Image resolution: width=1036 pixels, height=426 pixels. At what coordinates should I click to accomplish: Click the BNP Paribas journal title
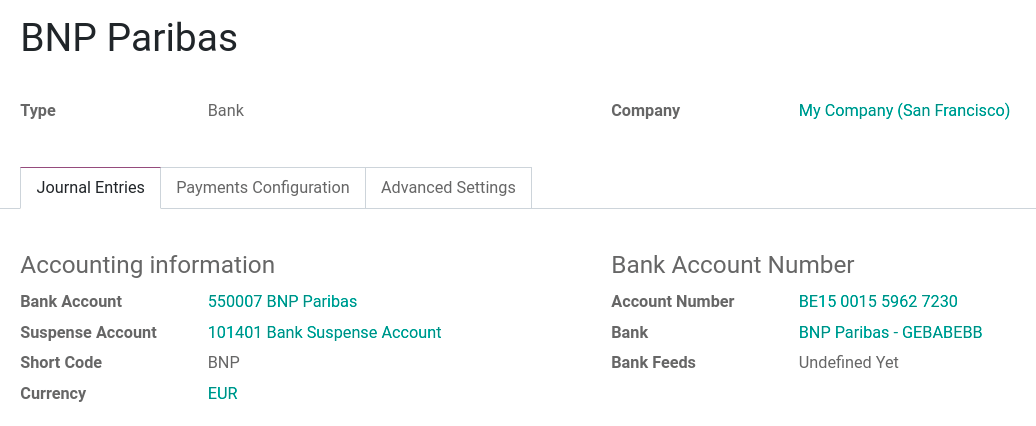point(129,38)
